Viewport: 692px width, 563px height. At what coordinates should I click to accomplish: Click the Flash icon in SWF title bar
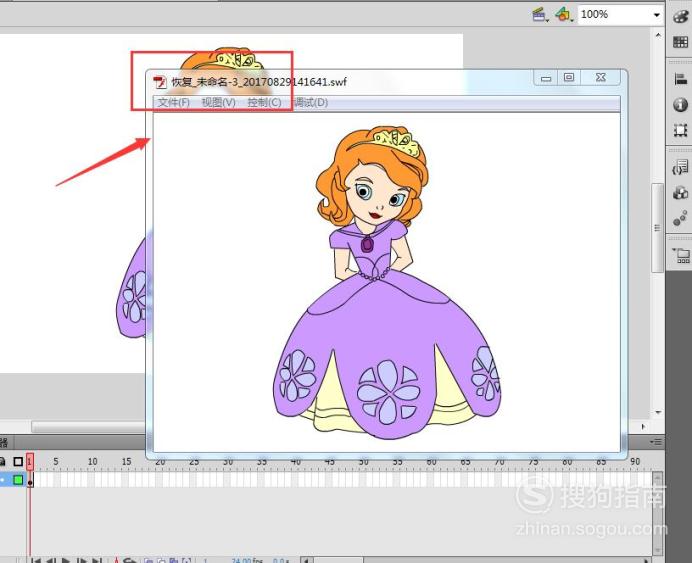pyautogui.click(x=160, y=82)
